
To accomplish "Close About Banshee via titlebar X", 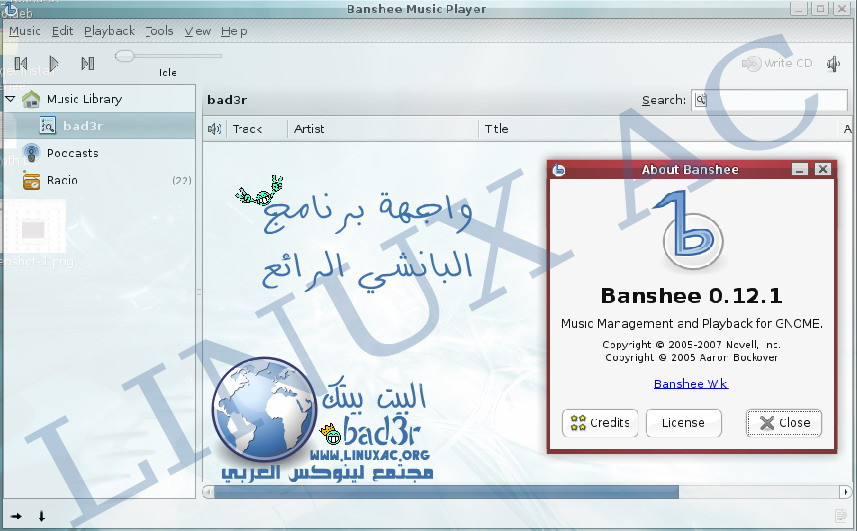I will [x=823, y=169].
